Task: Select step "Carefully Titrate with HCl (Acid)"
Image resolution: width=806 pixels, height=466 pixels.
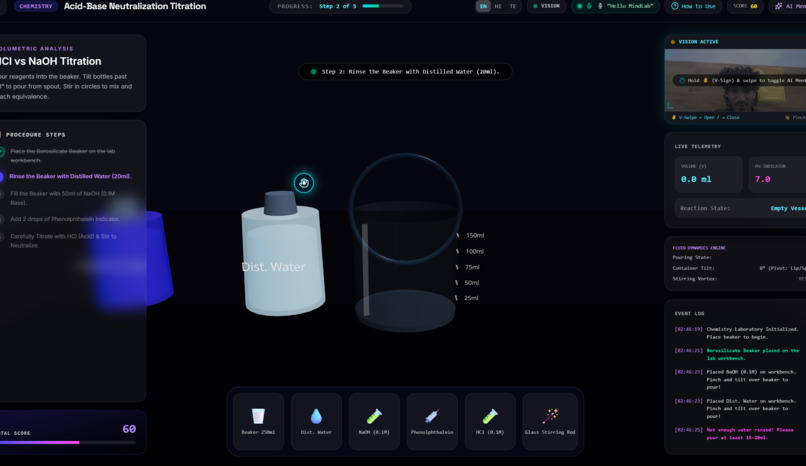Action: pyautogui.click(x=63, y=240)
